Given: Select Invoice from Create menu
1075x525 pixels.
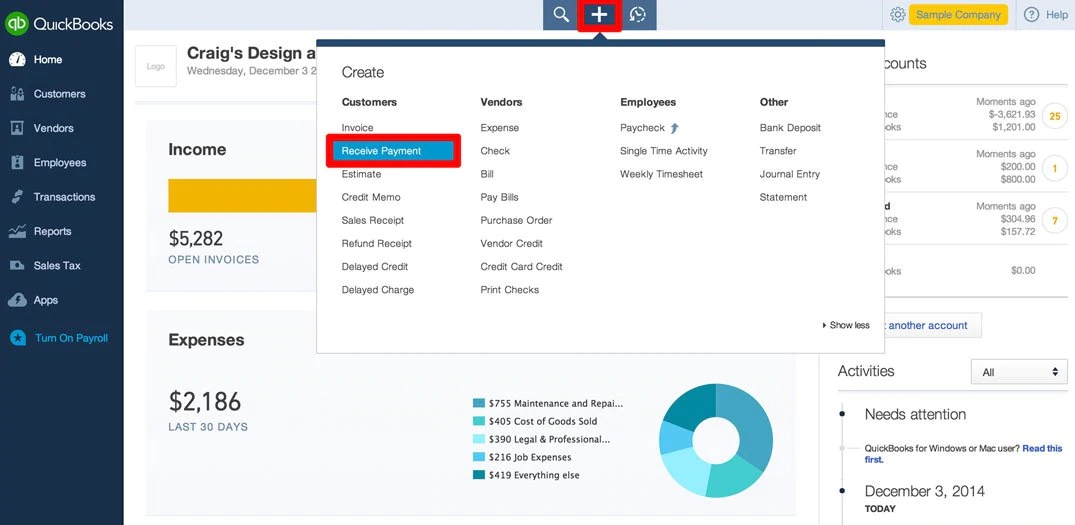Looking at the screenshot, I should point(357,127).
